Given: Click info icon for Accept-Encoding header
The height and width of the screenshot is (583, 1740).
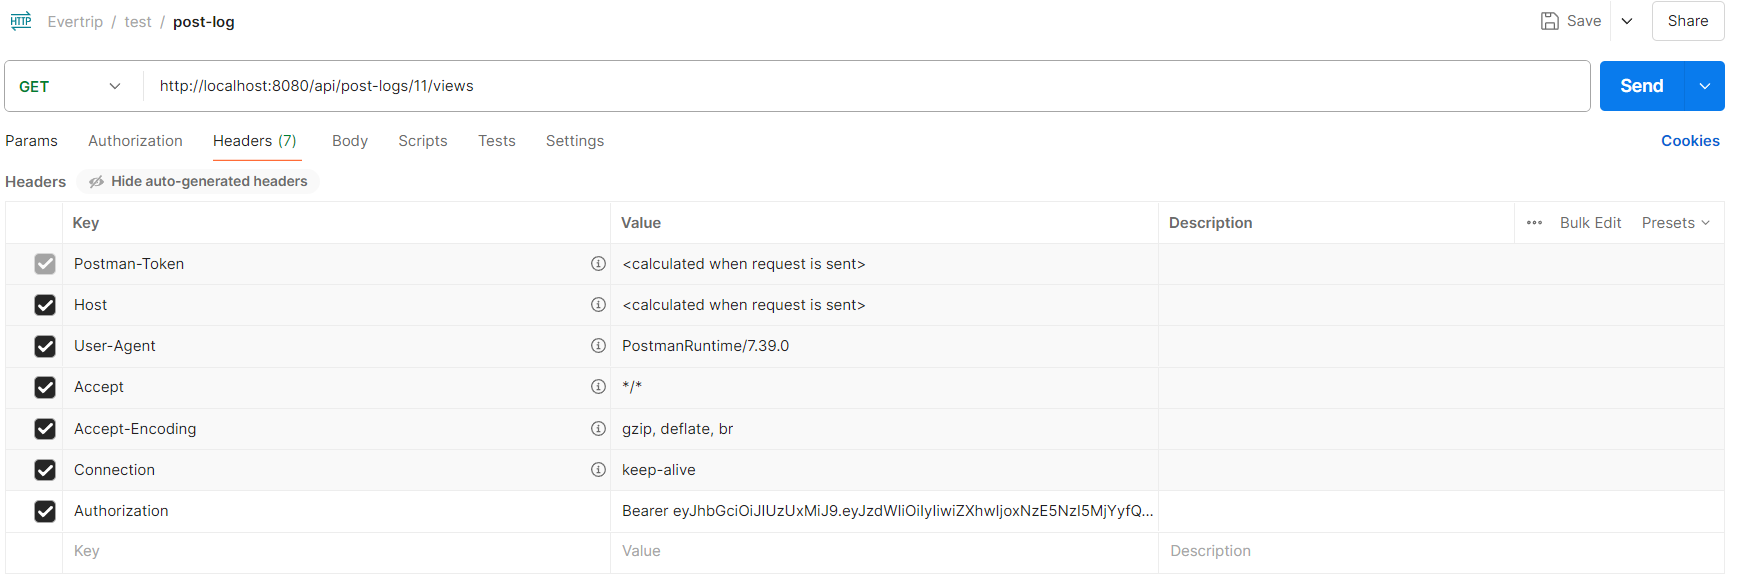Looking at the screenshot, I should click(x=598, y=429).
